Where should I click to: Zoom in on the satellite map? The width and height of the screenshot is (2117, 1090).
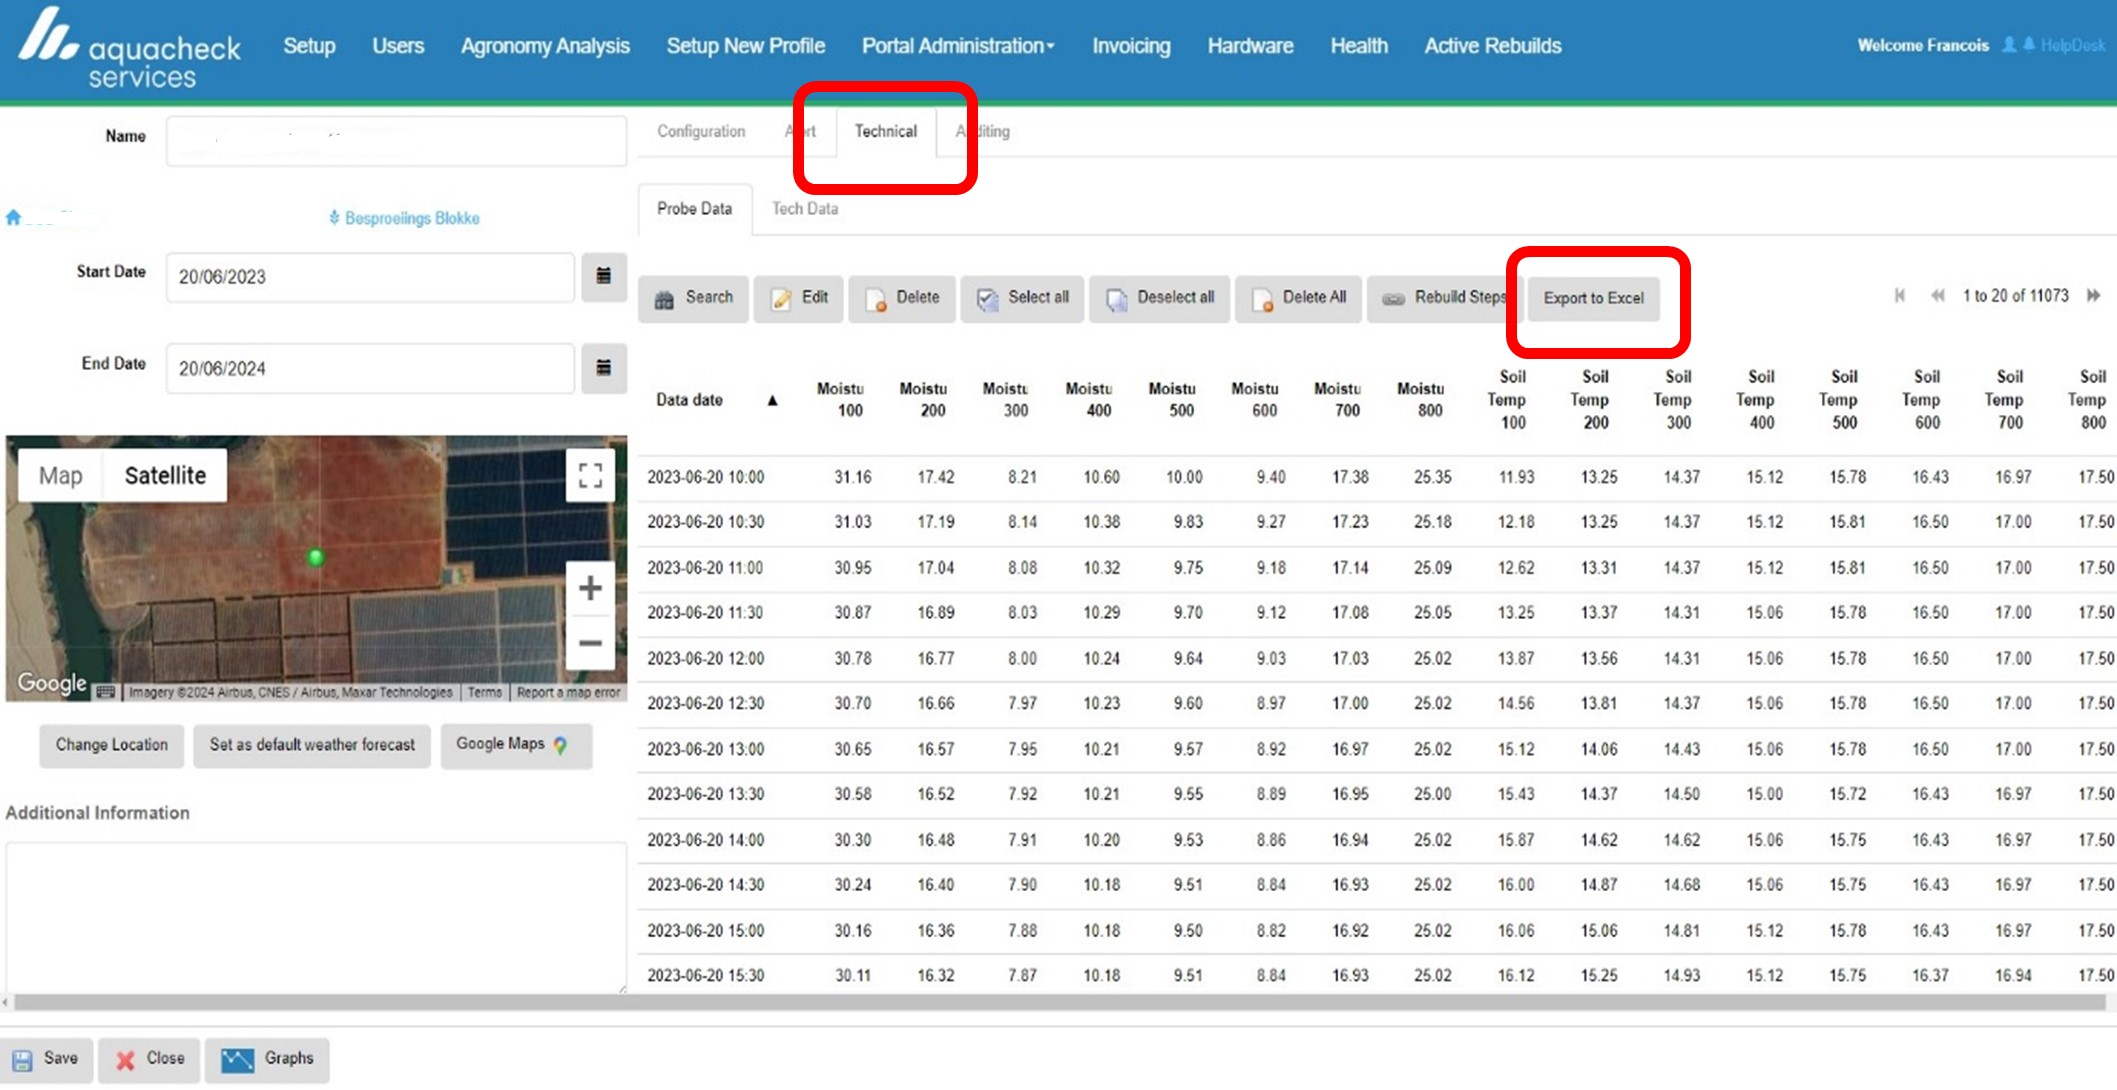(590, 588)
